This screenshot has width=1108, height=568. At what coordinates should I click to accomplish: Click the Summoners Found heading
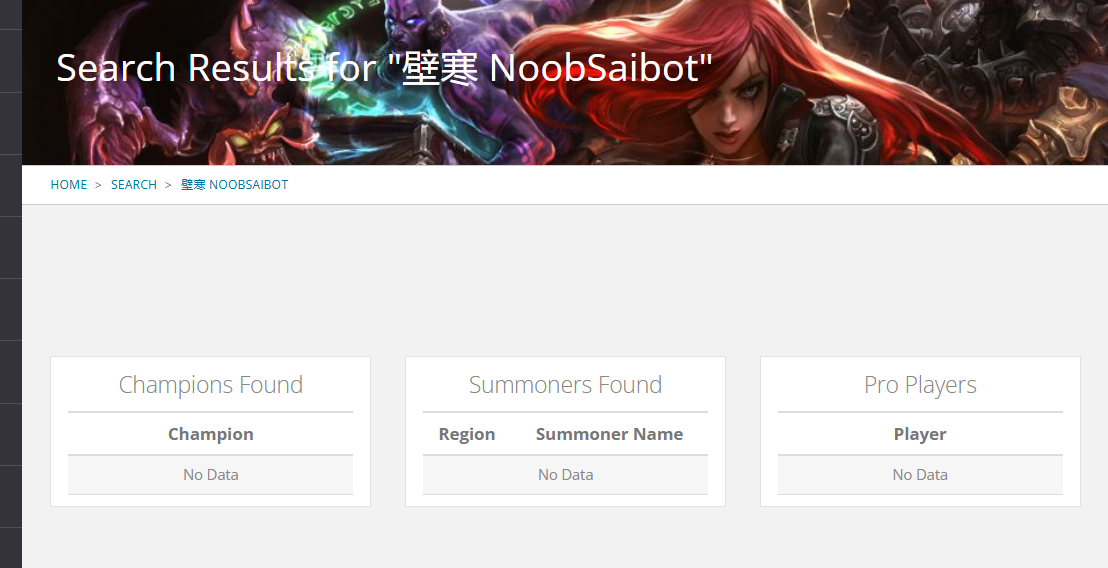(565, 384)
